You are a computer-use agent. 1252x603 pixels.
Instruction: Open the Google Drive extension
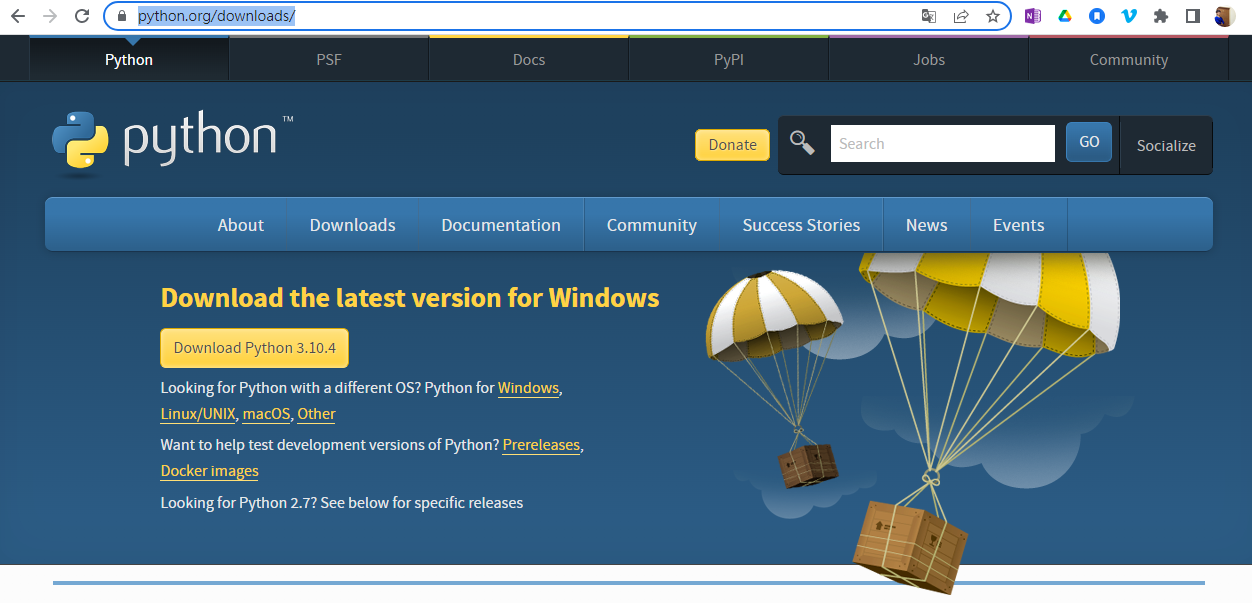tap(1065, 16)
